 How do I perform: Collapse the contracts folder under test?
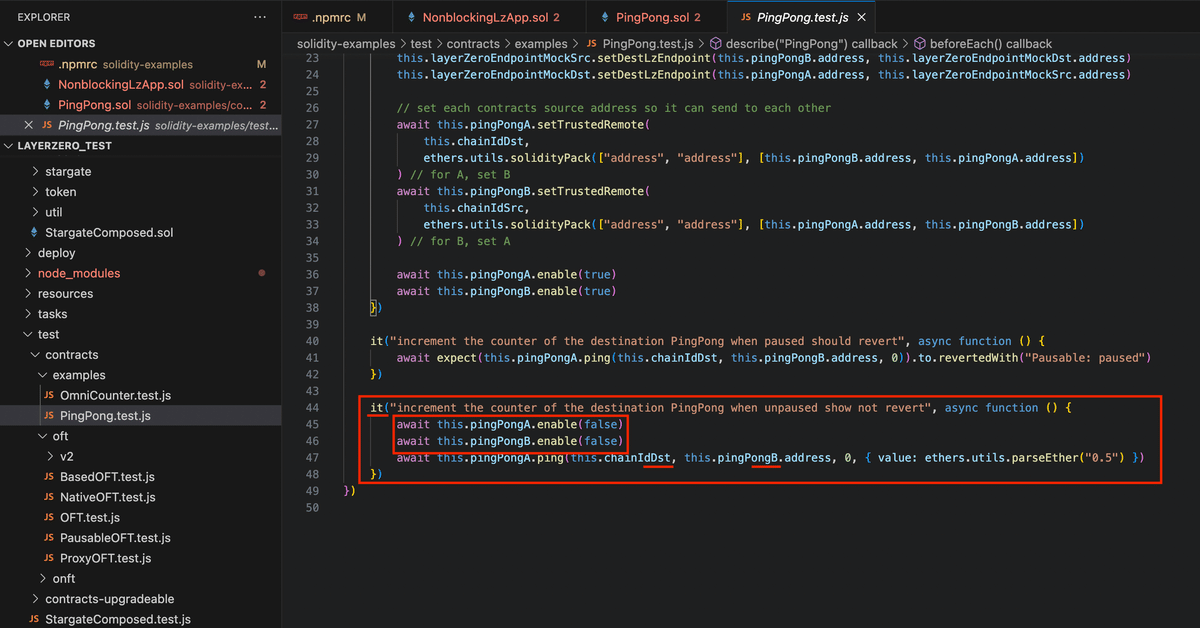click(x=71, y=355)
